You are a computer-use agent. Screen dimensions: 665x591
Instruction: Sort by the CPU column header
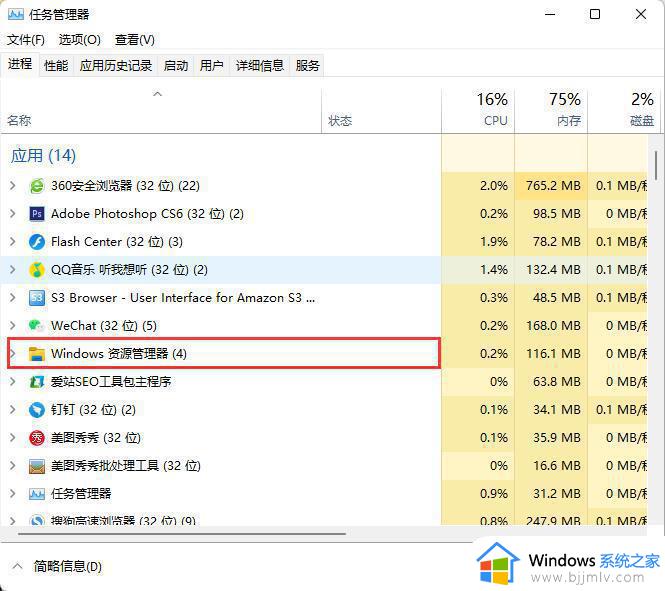click(478, 111)
